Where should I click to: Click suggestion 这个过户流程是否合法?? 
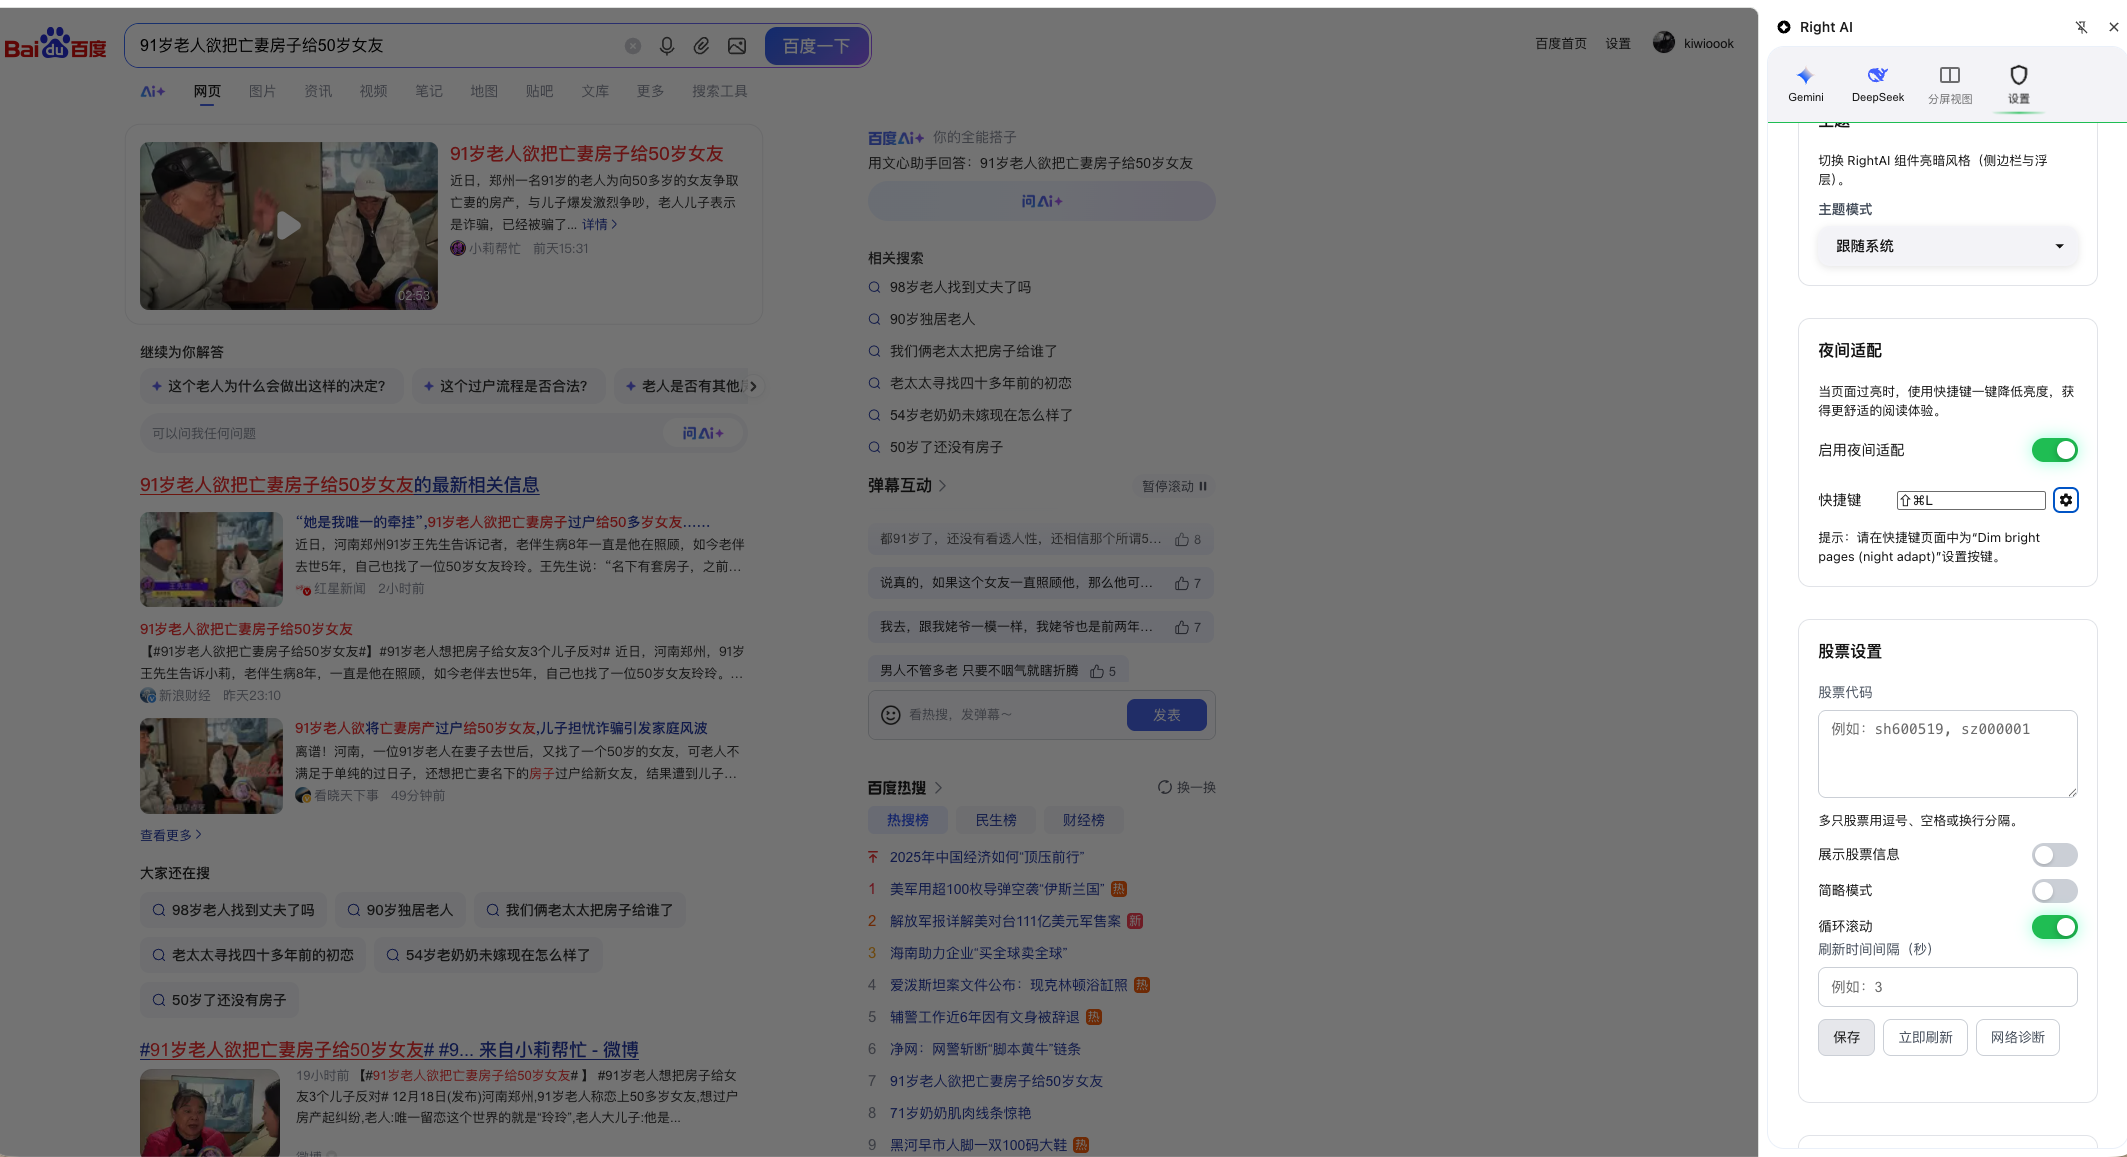(x=507, y=386)
